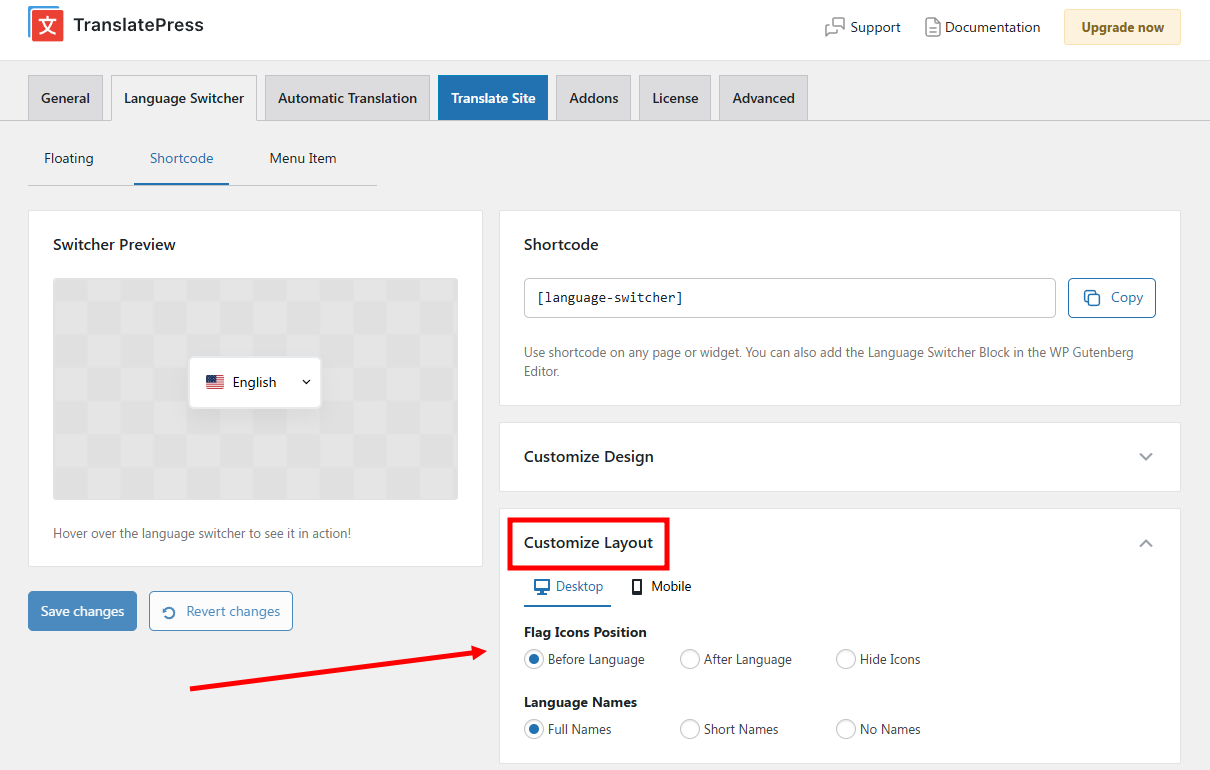Screen dimensions: 1210x770
Task: Click the Save changes button
Action: (82, 611)
